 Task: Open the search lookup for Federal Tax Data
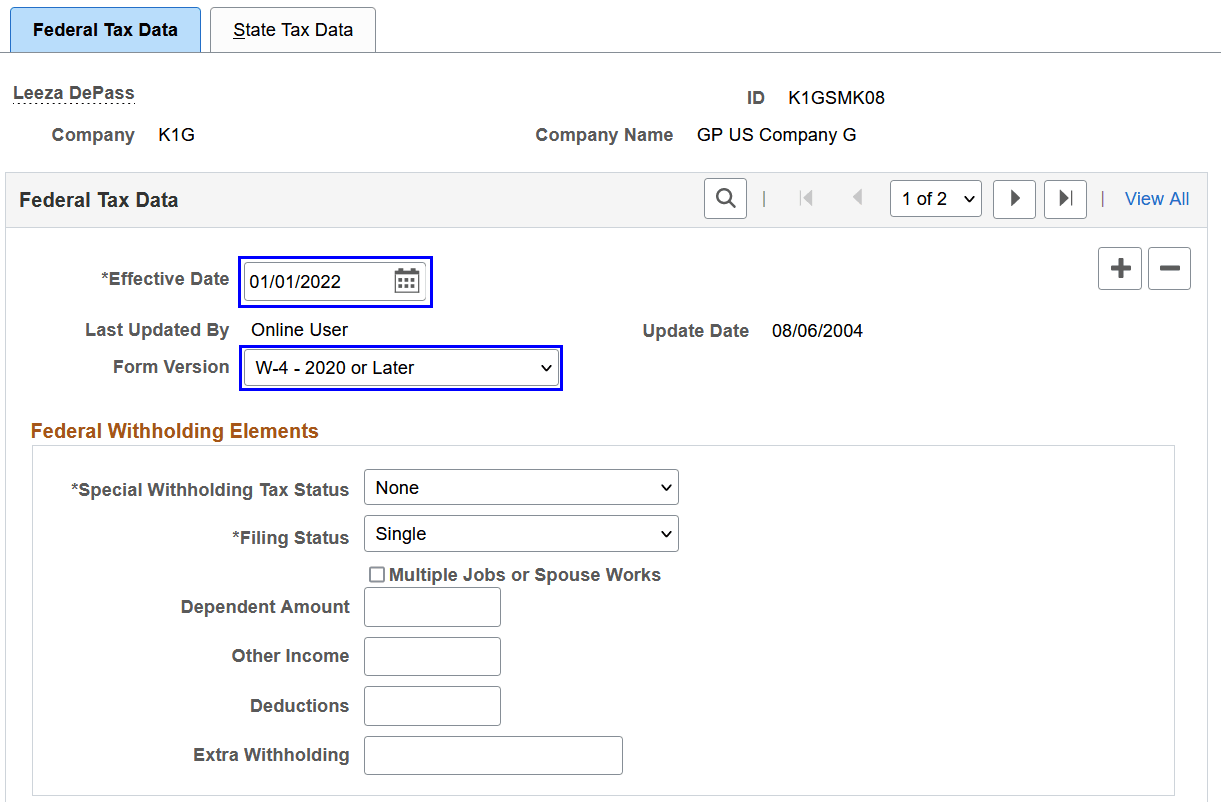tap(725, 198)
